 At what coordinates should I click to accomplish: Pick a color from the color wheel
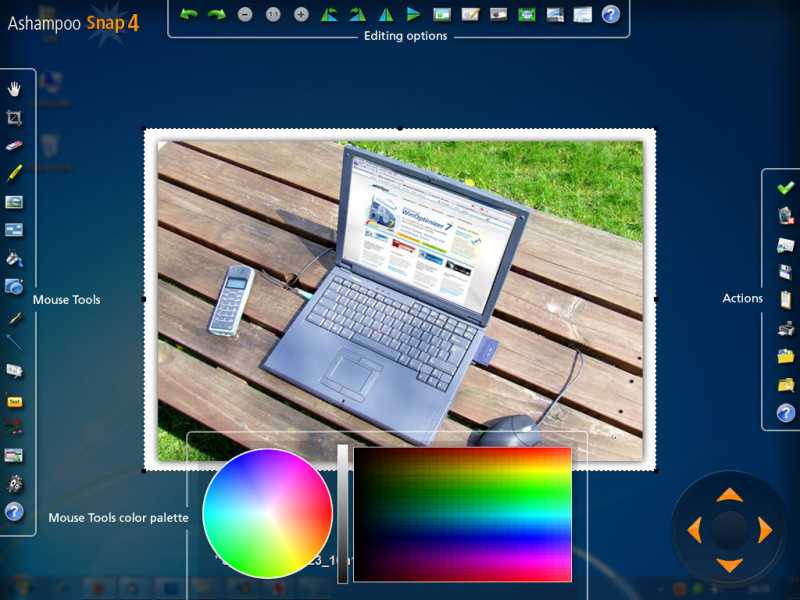point(266,514)
